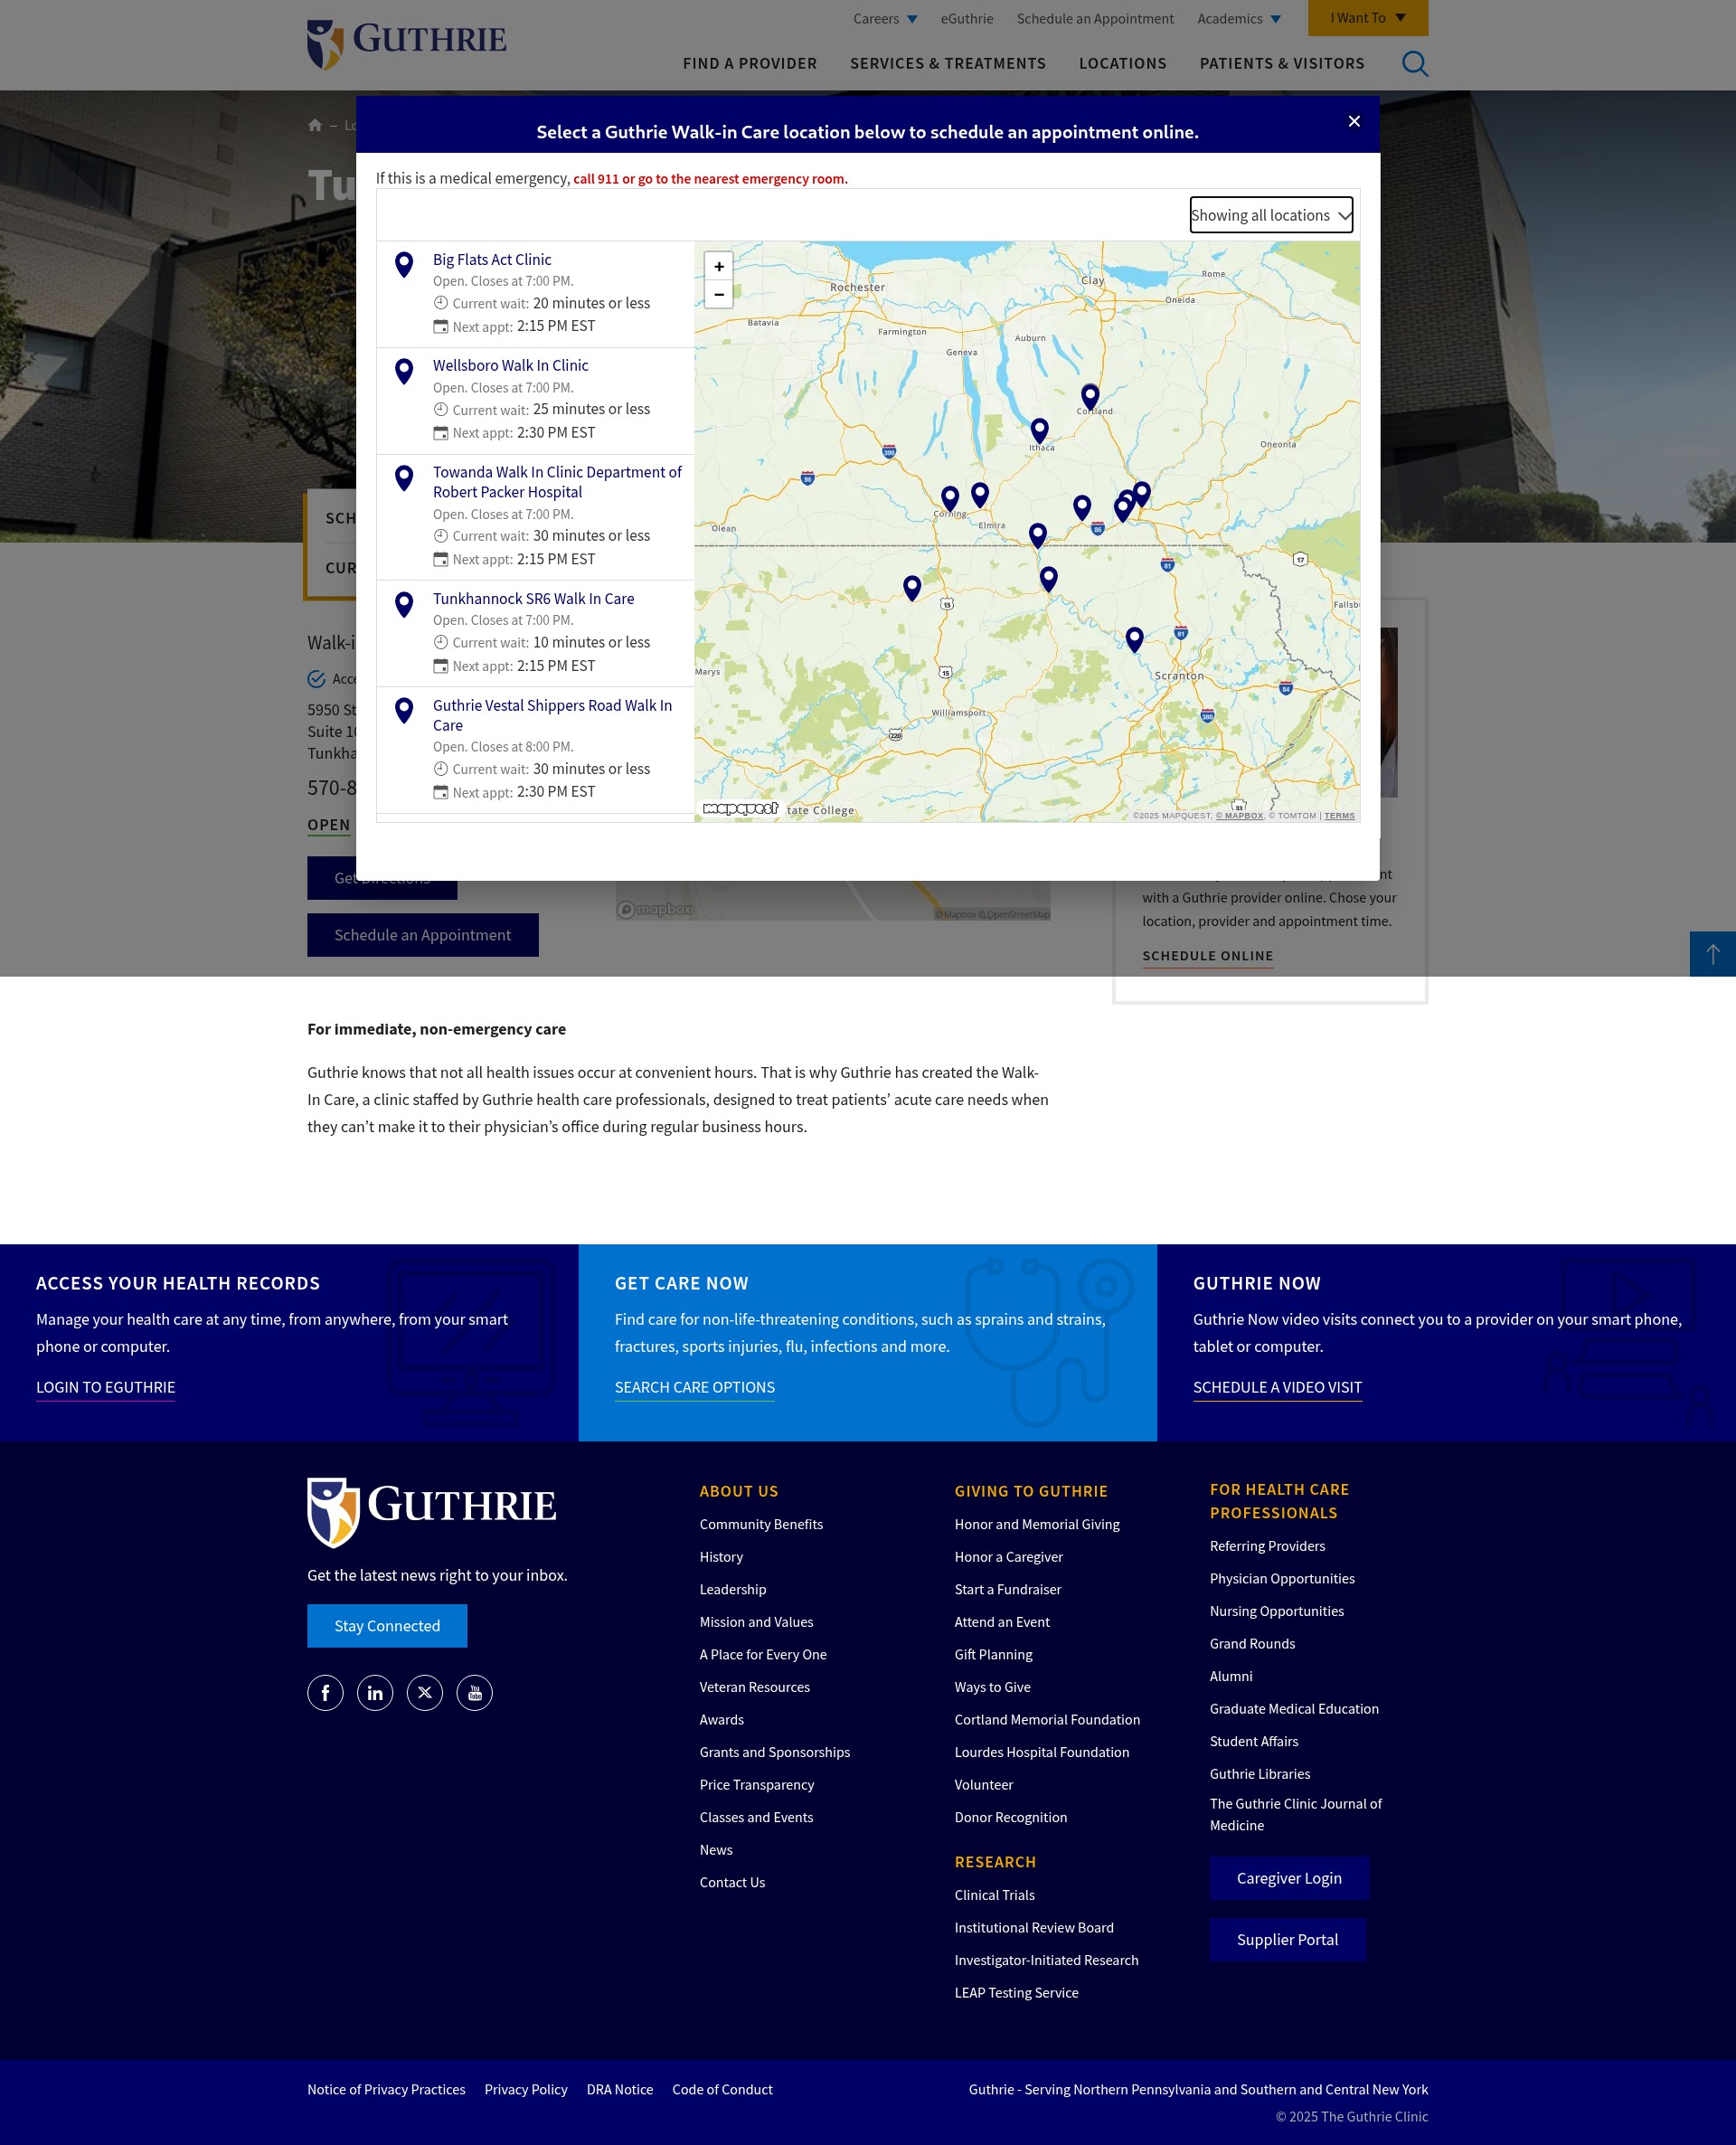Image resolution: width=1736 pixels, height=2145 pixels.
Task: Click SEARCH CARE OPTIONS link
Action: coord(694,1388)
